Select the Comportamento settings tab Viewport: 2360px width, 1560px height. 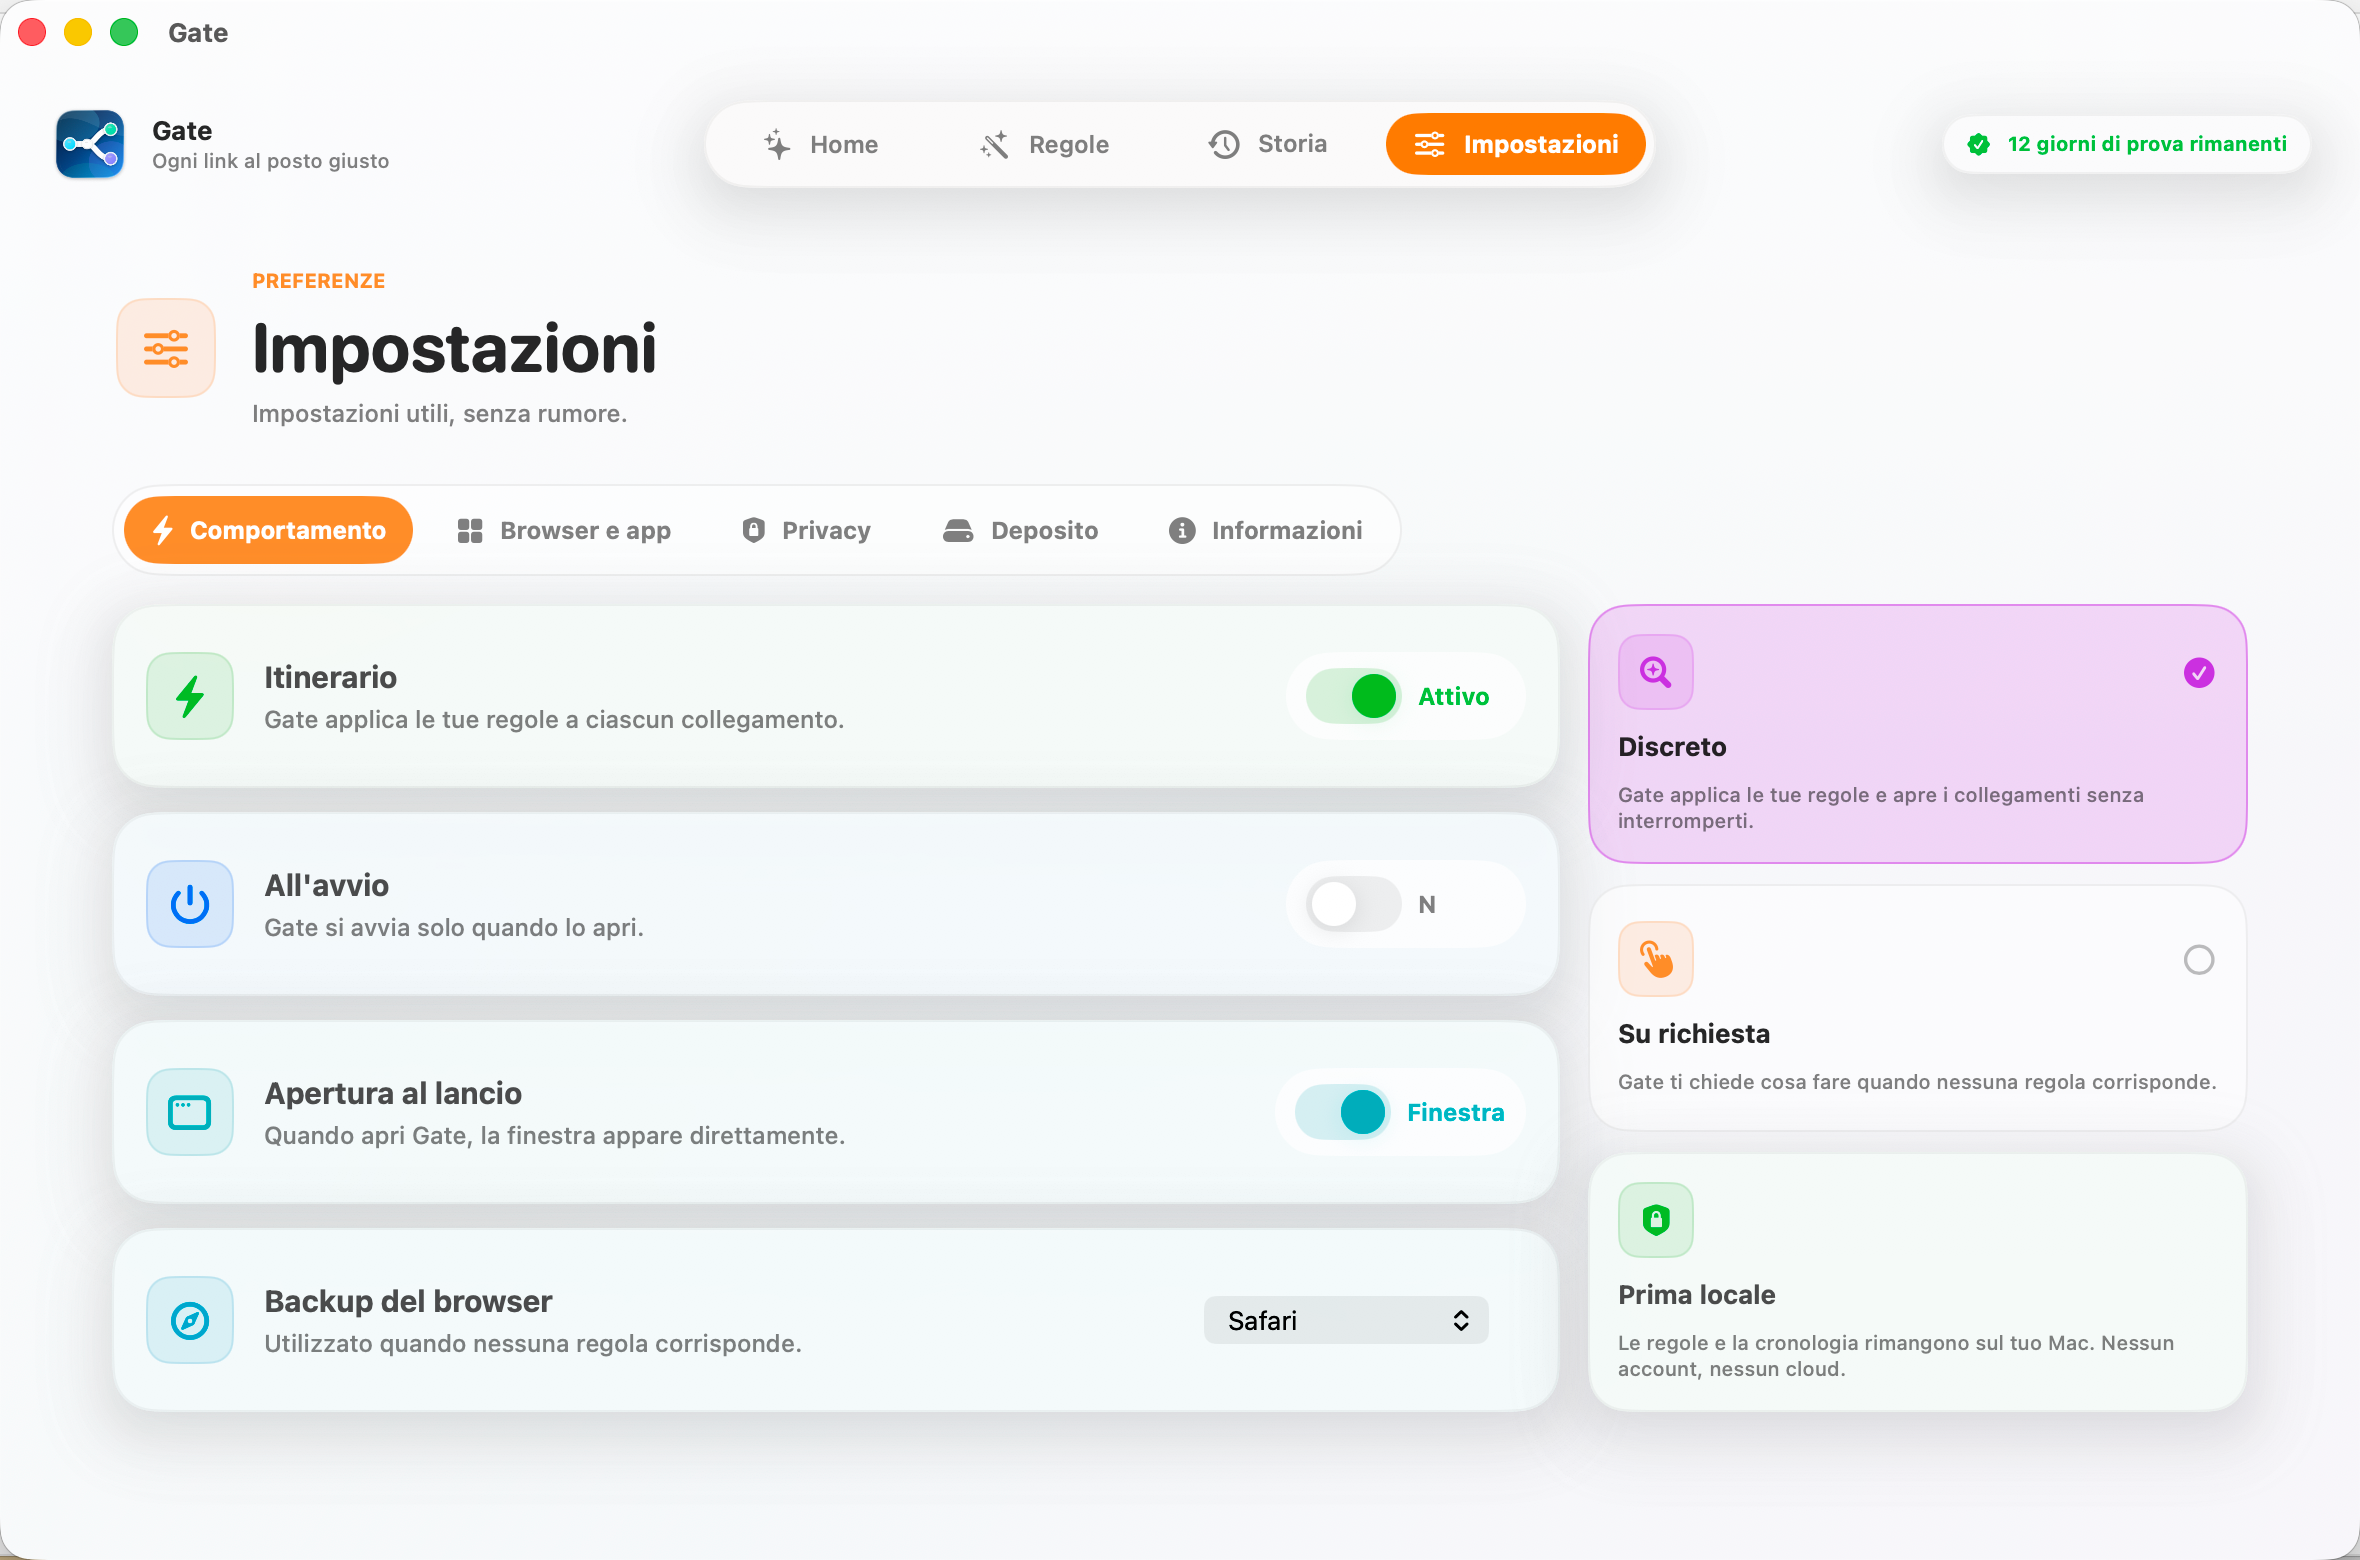[268, 530]
